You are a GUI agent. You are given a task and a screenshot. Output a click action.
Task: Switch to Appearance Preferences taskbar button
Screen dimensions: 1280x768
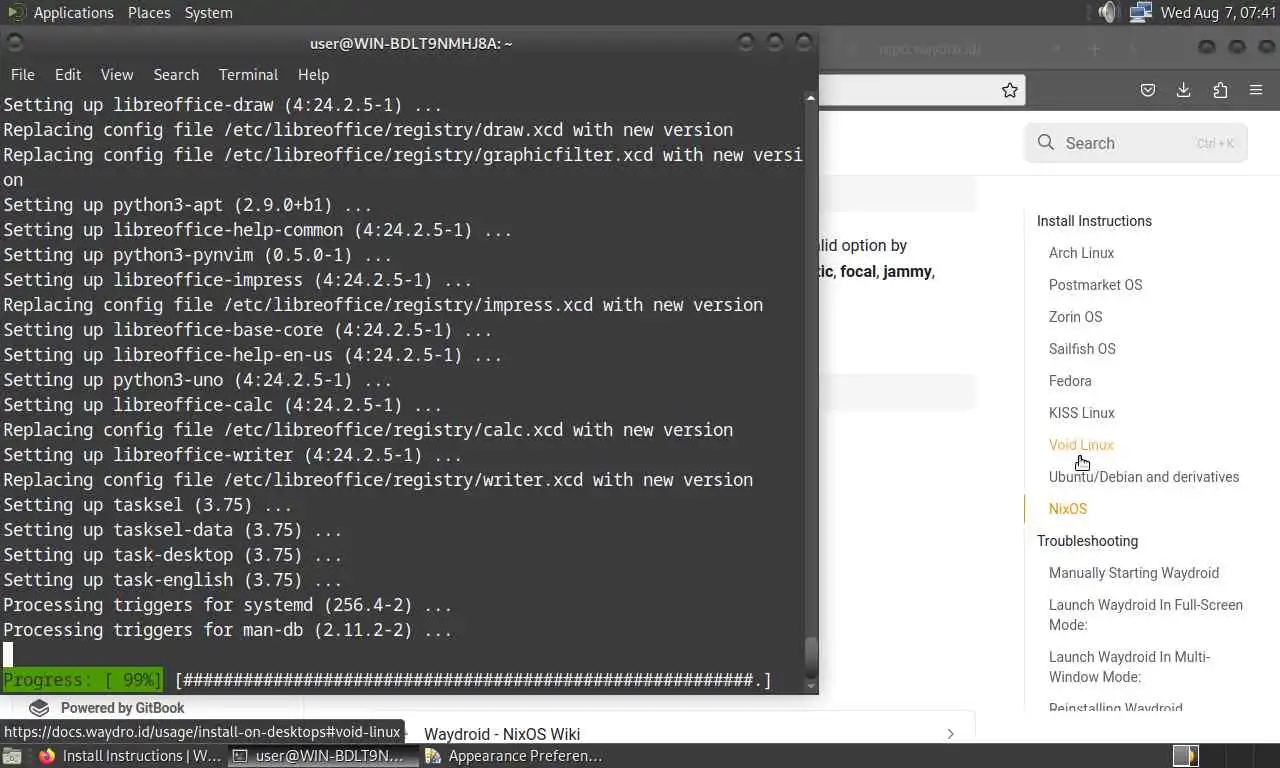pos(514,756)
